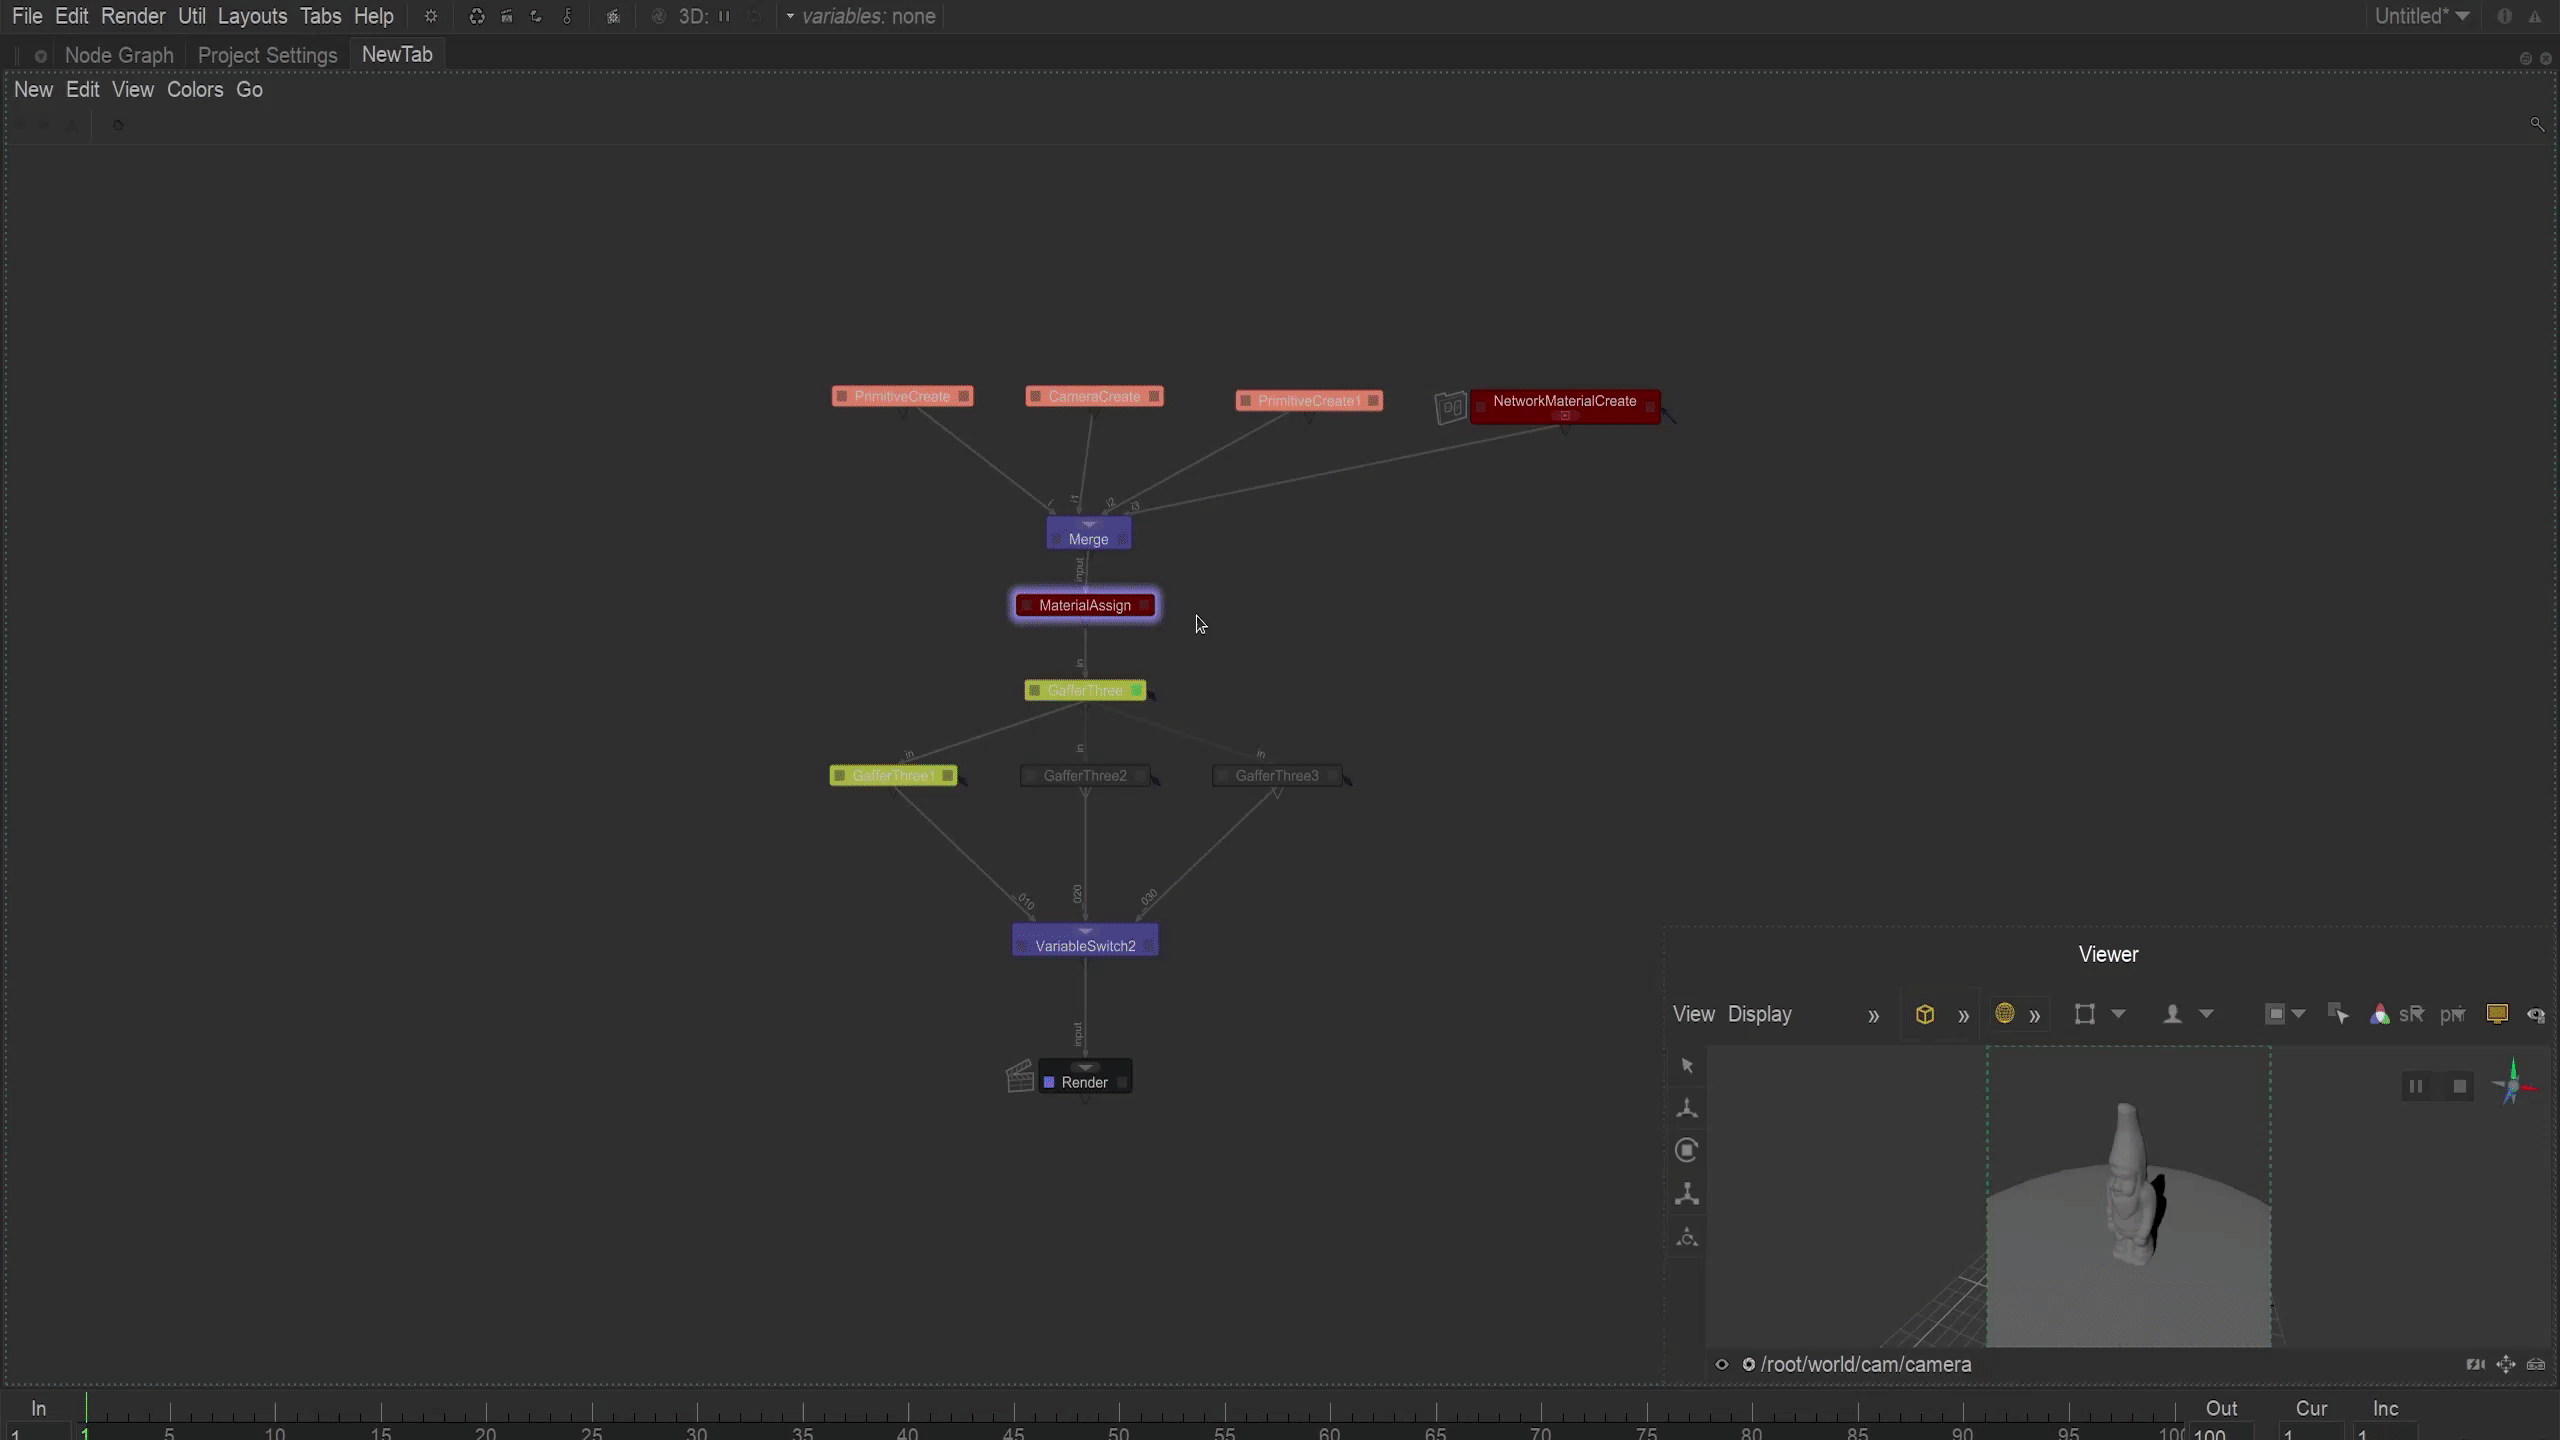Expand the variables dropdown selector
Screen dimensions: 2560x1440
pos(789,16)
